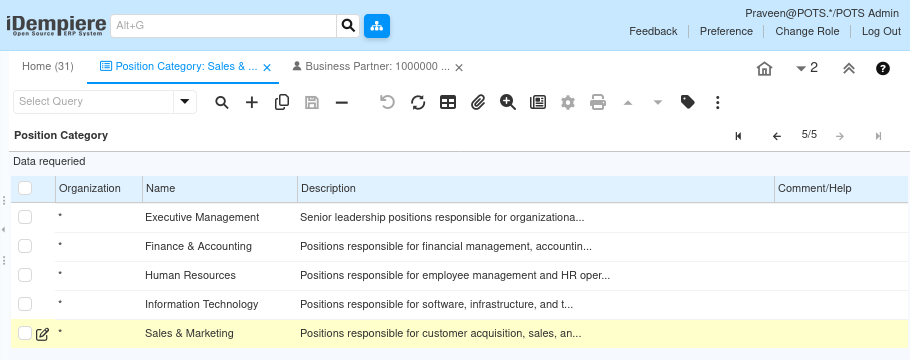Open help with question mark icon
Image resolution: width=910 pixels, height=360 pixels.
click(883, 69)
